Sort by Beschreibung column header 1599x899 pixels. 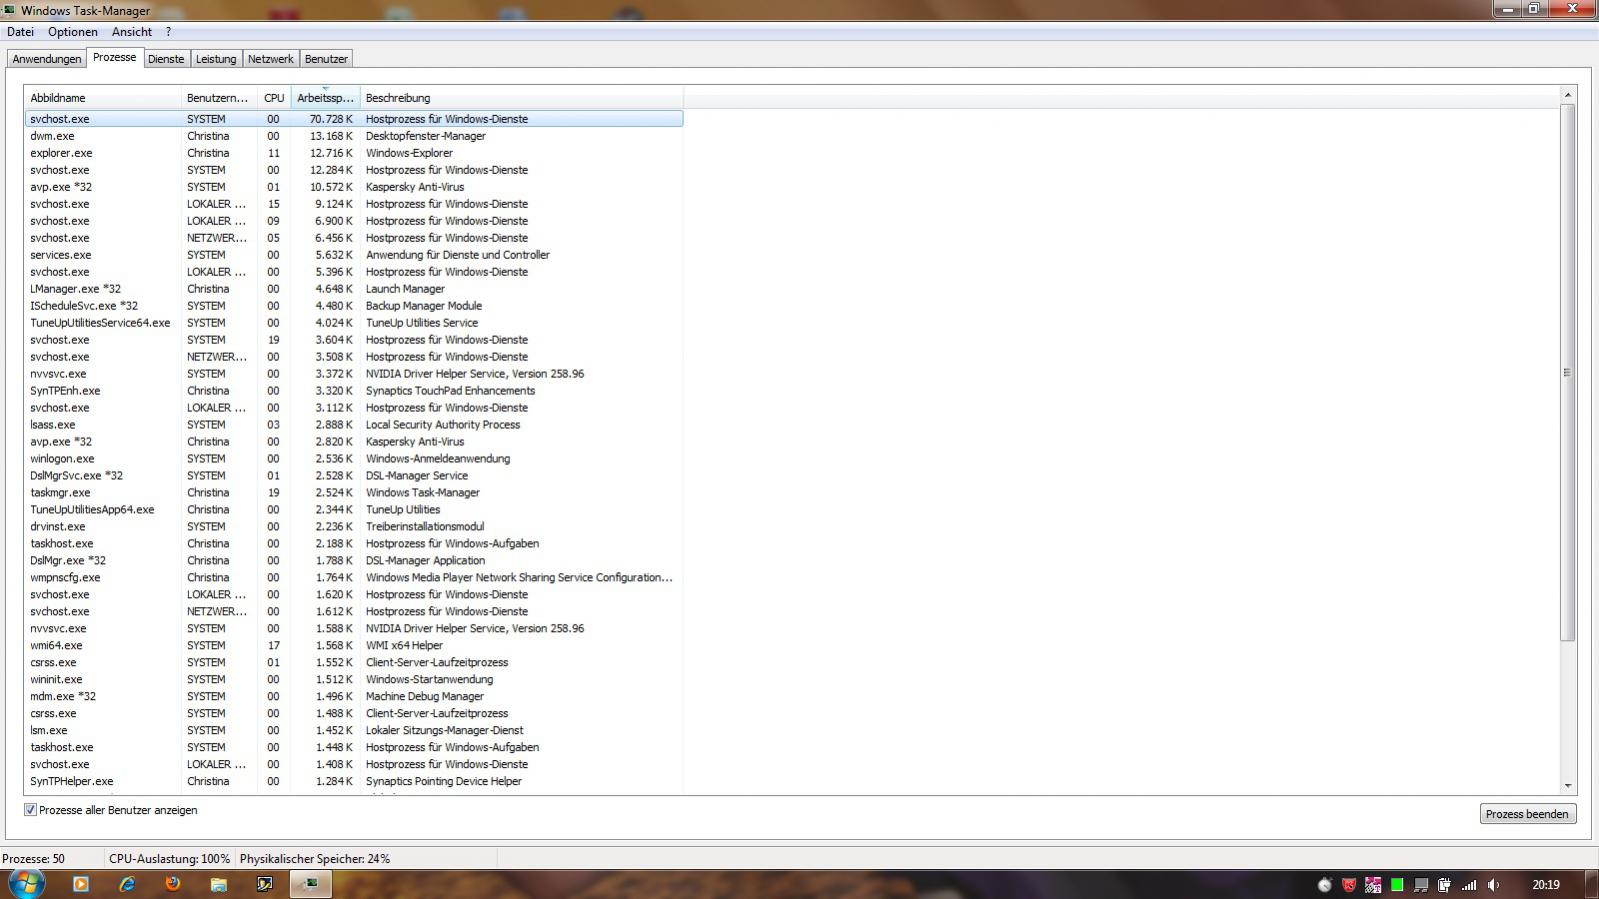[521, 98]
